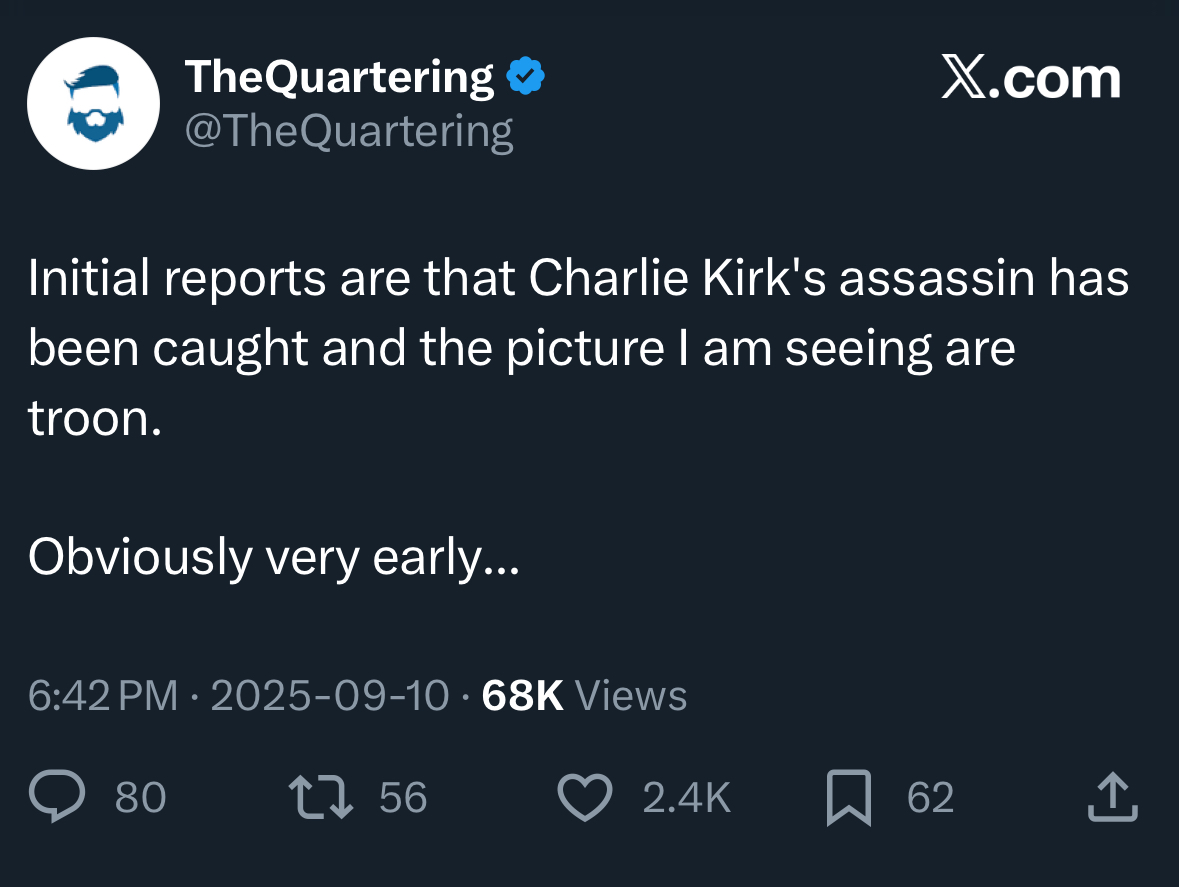The height and width of the screenshot is (887, 1179).
Task: Click the repost arrows icon
Action: (321, 798)
